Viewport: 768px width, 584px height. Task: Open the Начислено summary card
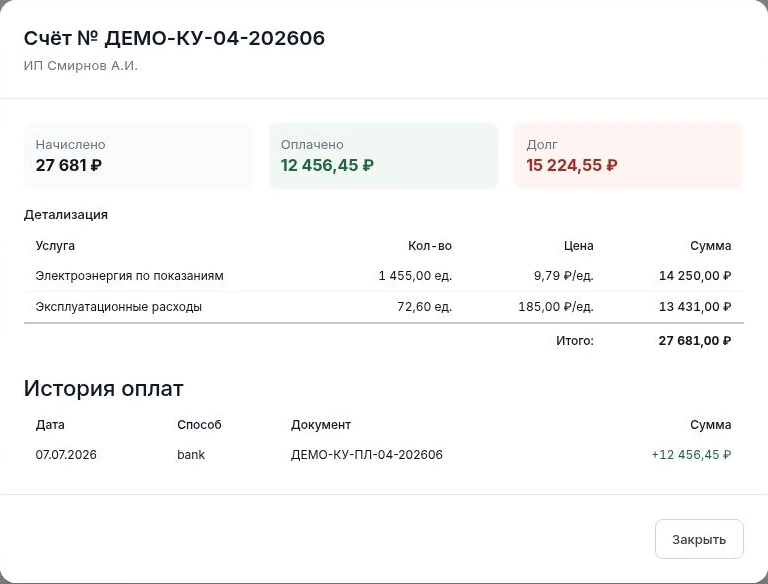138,156
